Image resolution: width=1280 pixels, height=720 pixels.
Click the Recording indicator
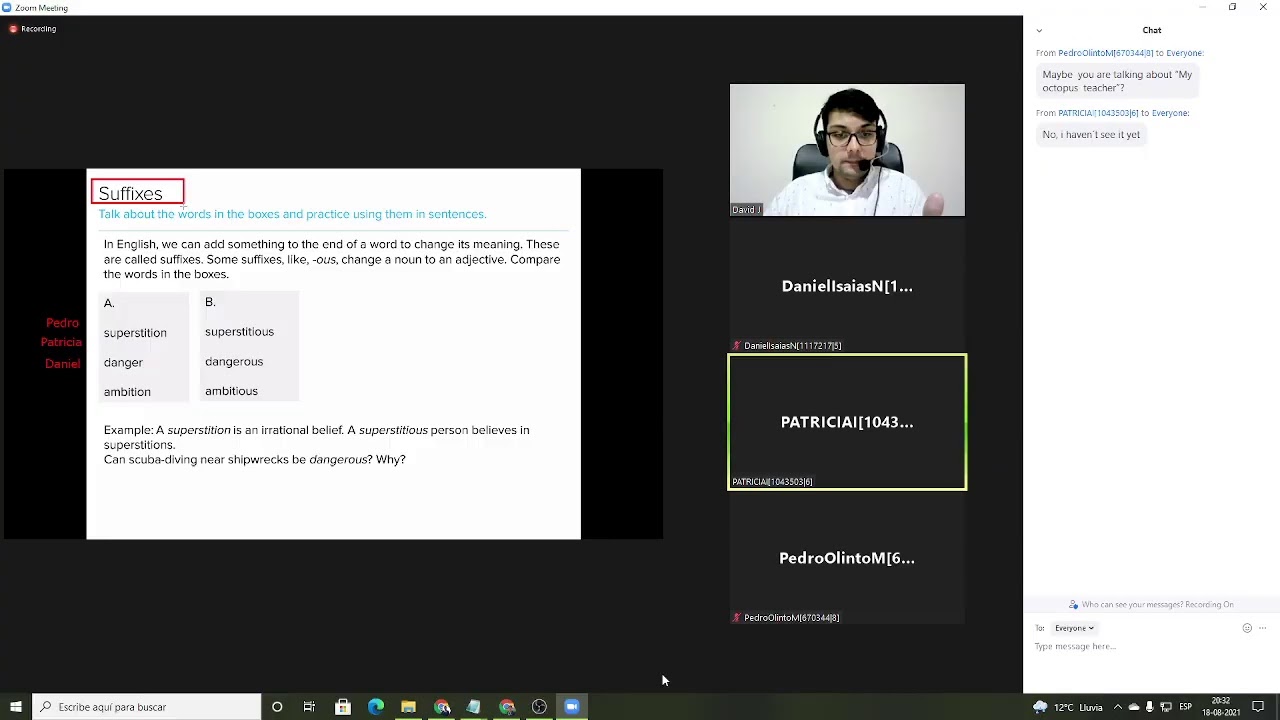(x=32, y=29)
